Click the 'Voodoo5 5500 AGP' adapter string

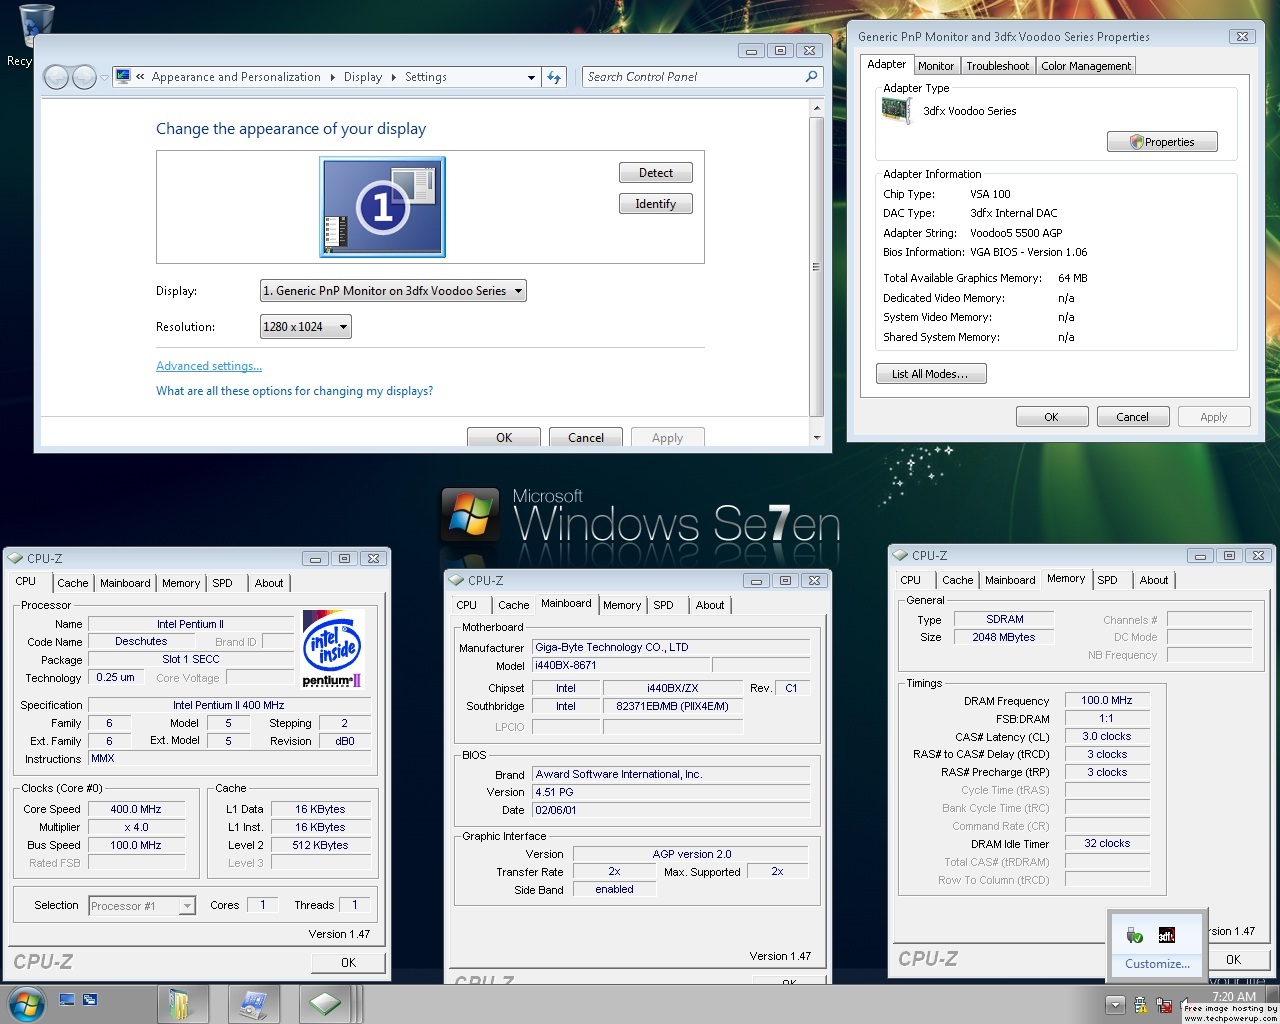[x=1016, y=233]
